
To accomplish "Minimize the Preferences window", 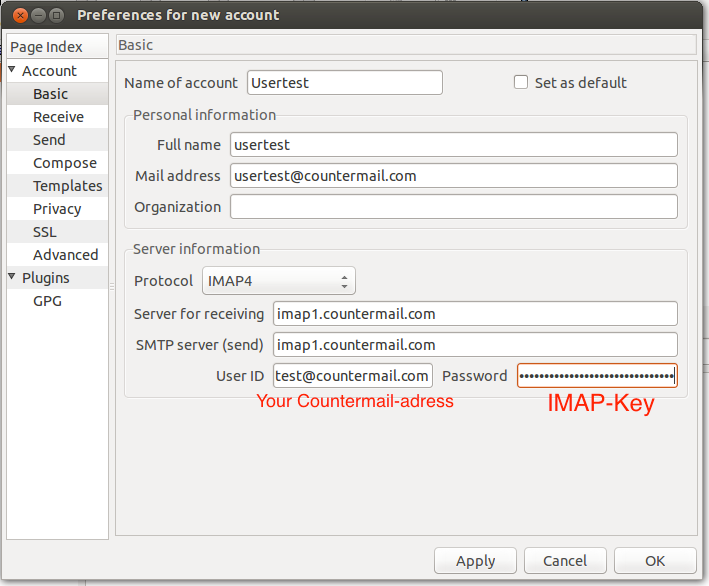I will click(38, 16).
